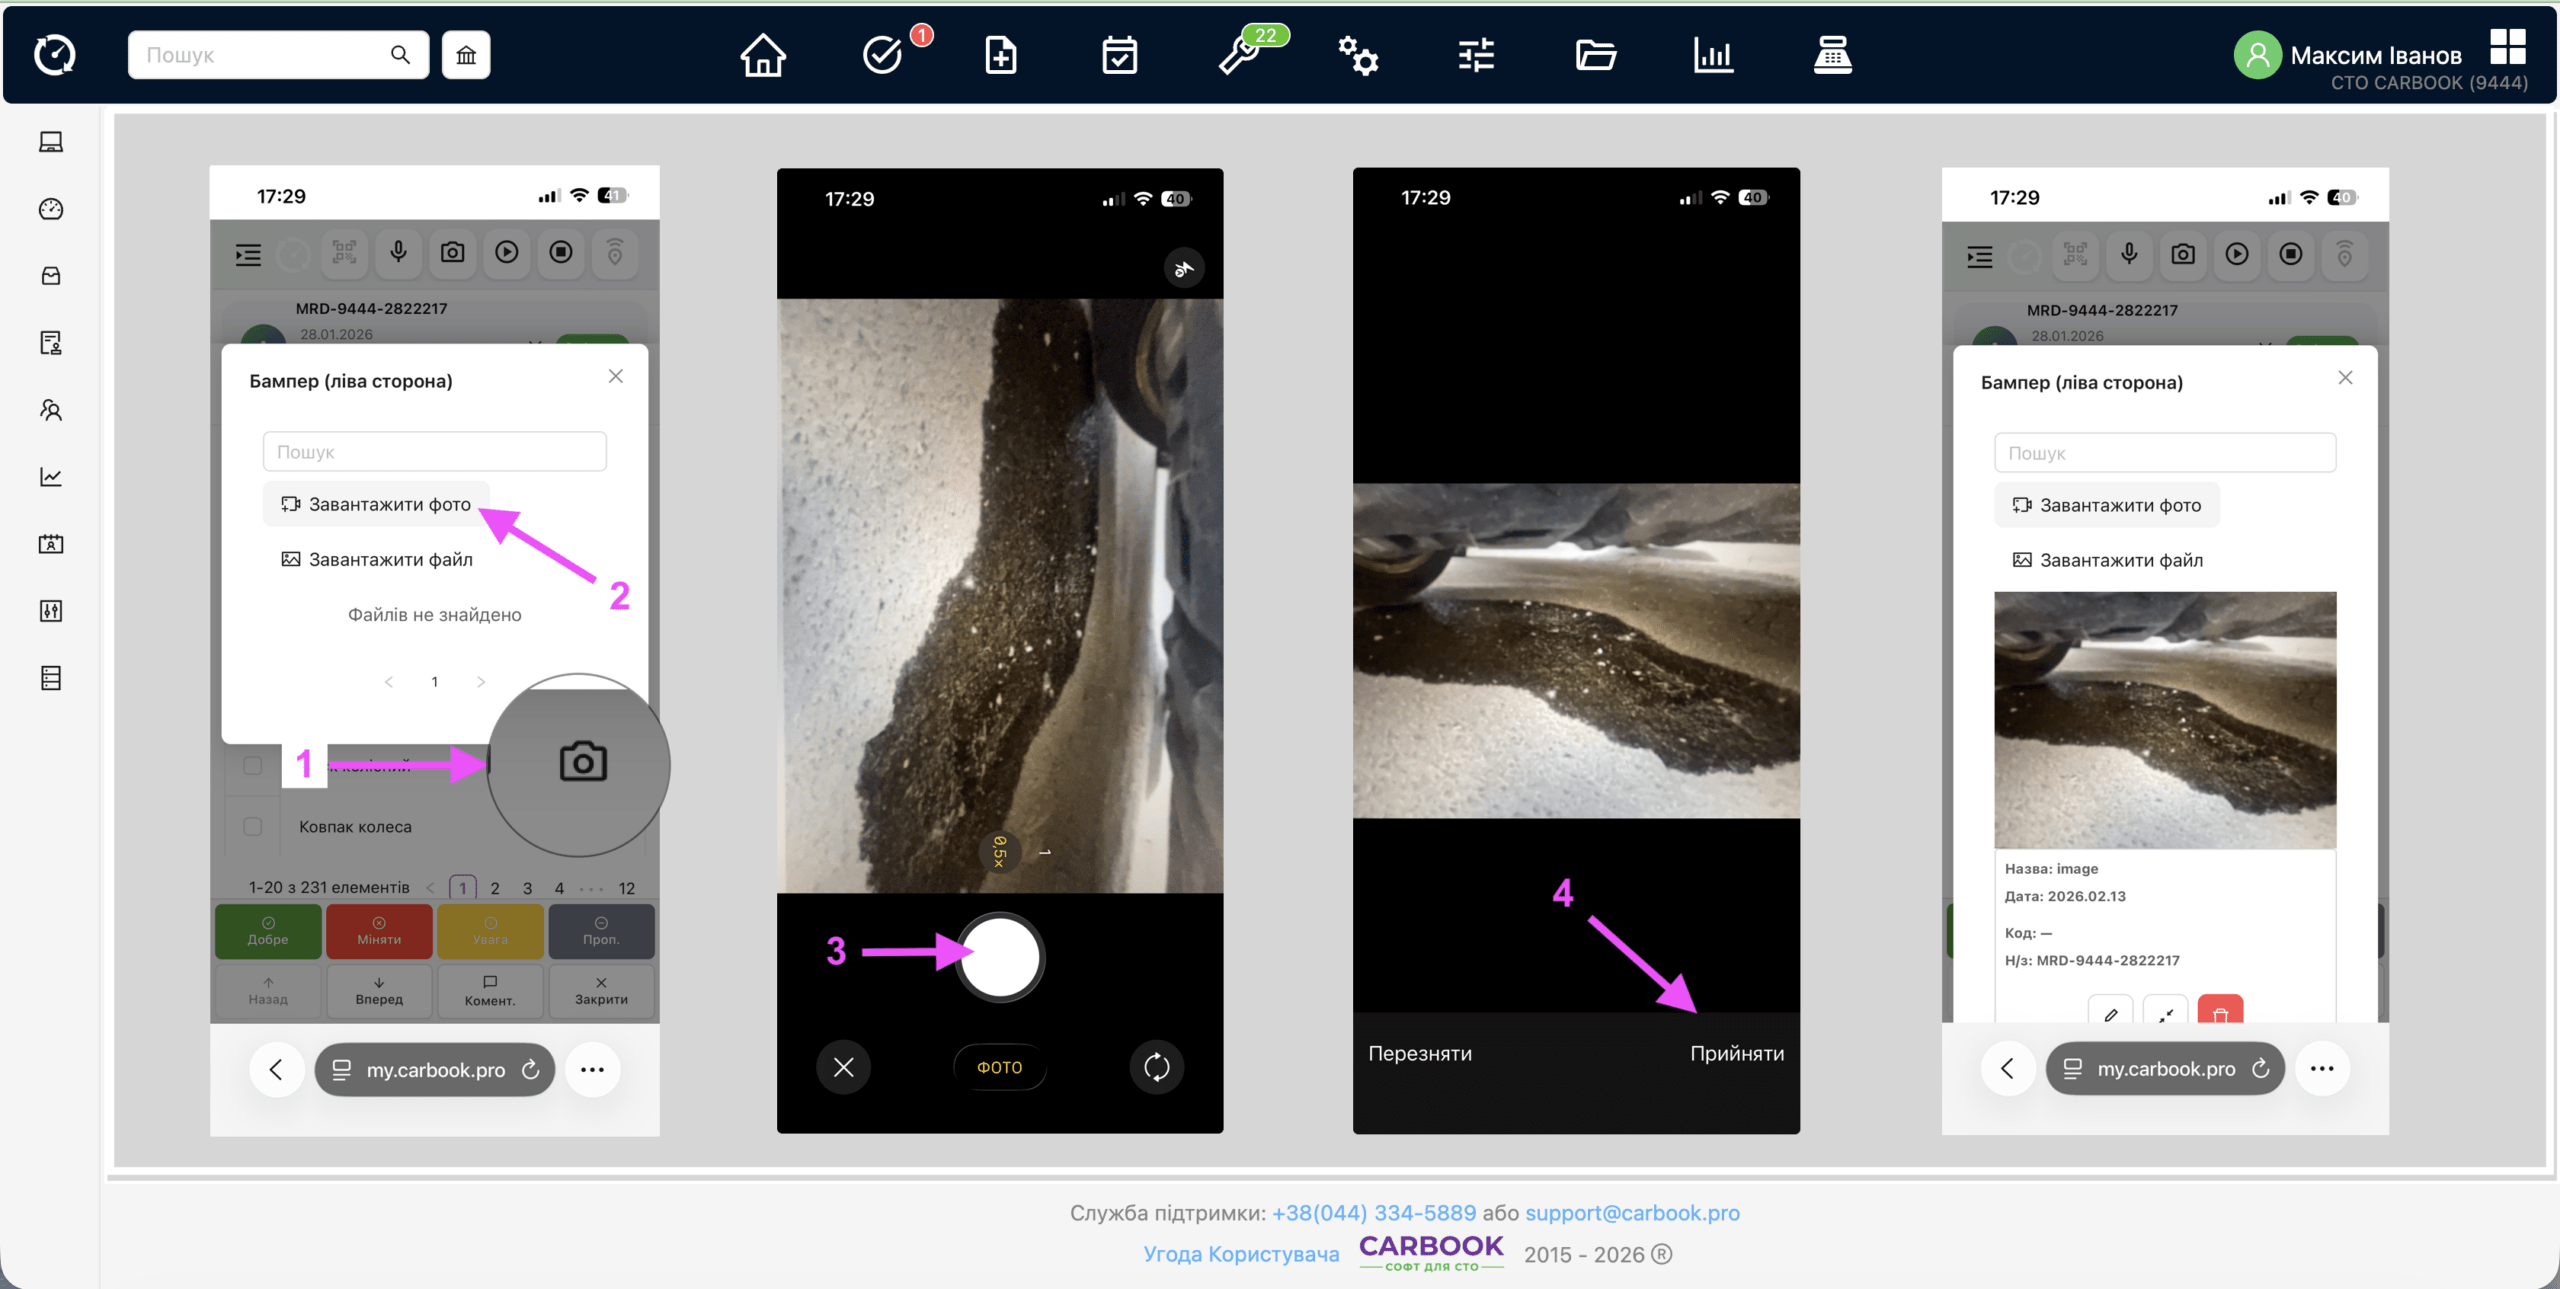Open the cash register icon
2560x1289 pixels.
coord(1832,55)
